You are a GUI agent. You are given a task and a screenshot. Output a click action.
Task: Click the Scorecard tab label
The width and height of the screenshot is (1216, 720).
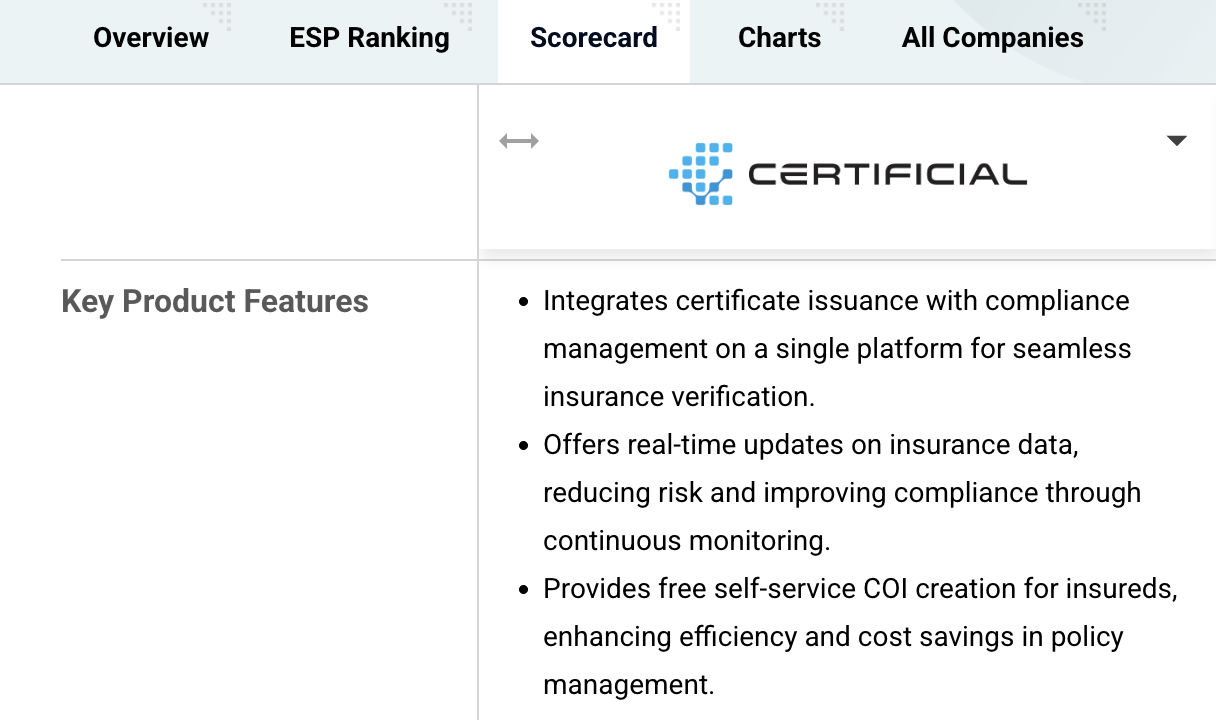coord(593,38)
